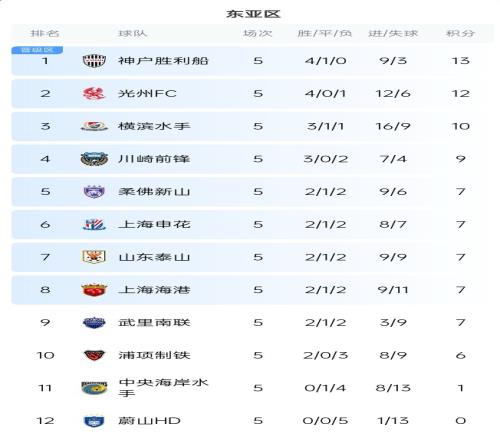500x440 pixels.
Task: Open the 武里南联 team badge
Action: pyautogui.click(x=94, y=322)
